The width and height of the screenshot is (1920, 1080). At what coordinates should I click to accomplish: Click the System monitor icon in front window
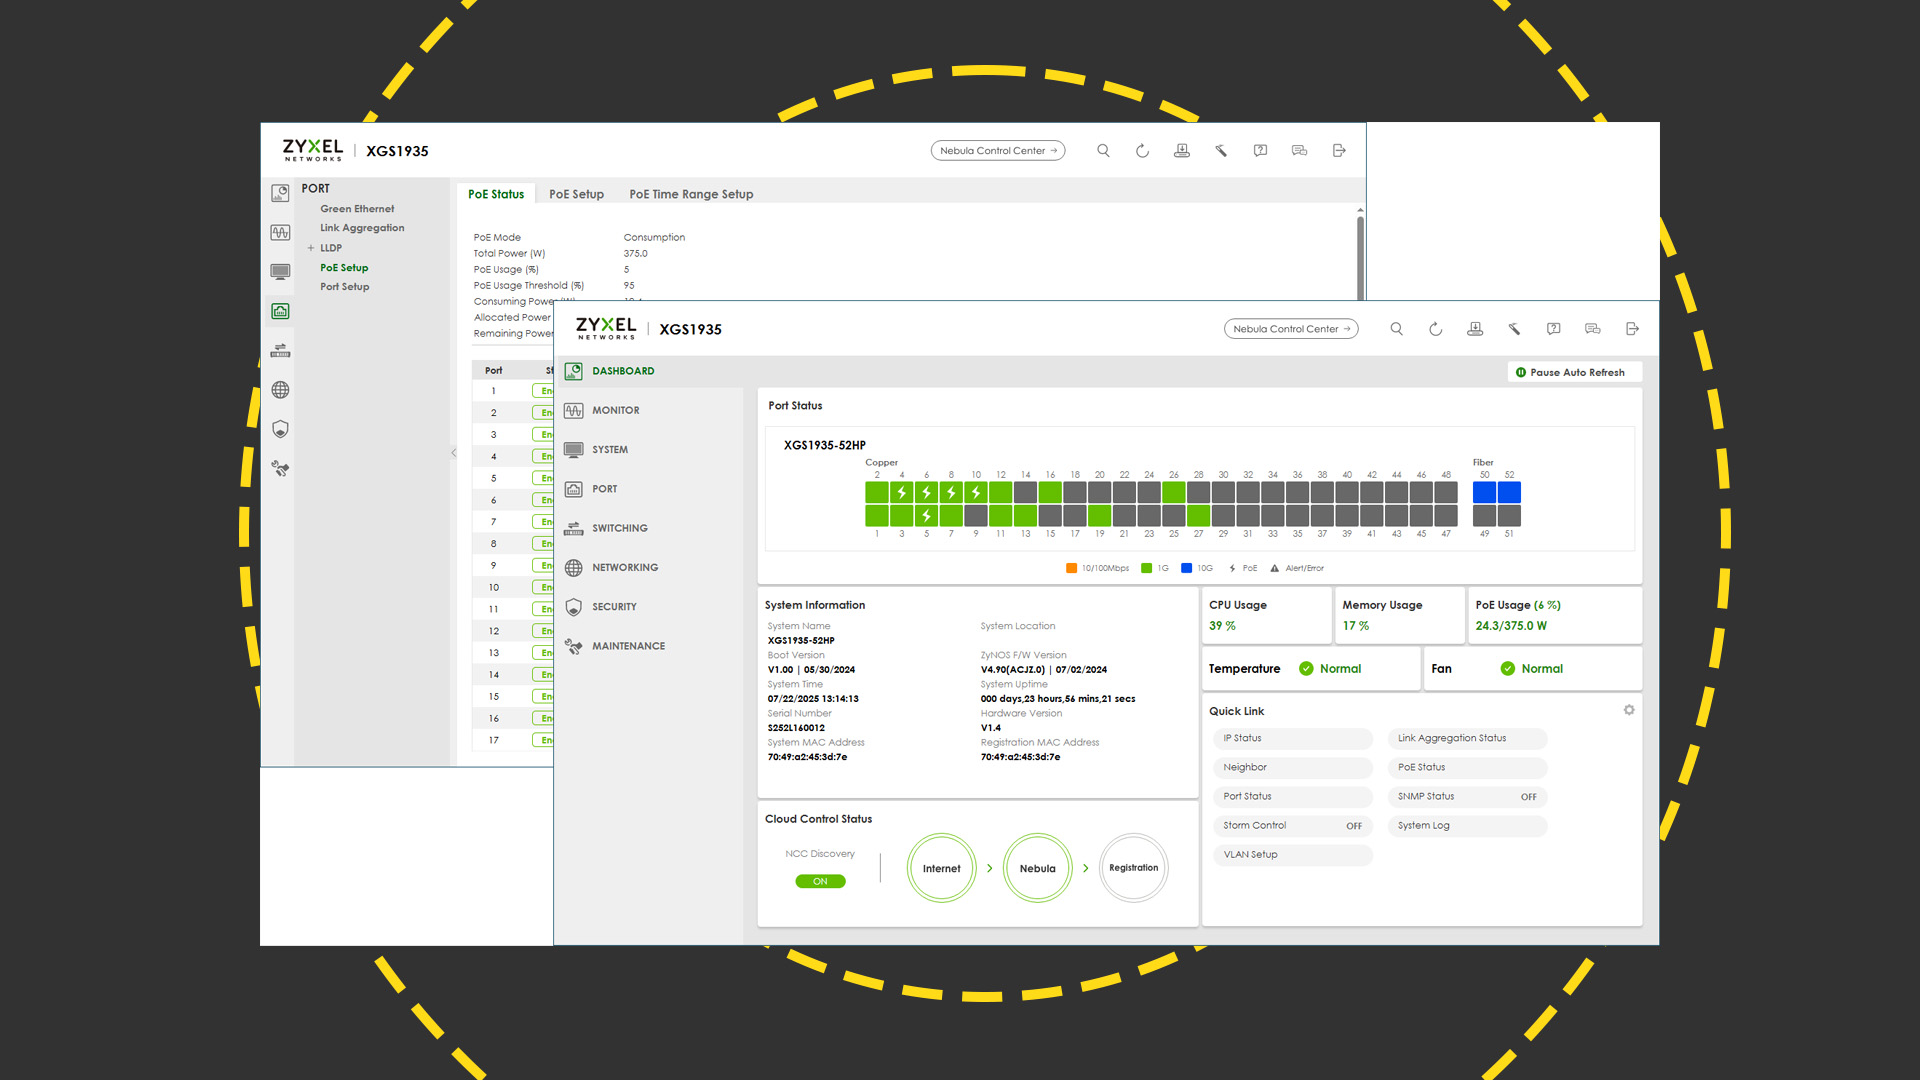[574, 450]
